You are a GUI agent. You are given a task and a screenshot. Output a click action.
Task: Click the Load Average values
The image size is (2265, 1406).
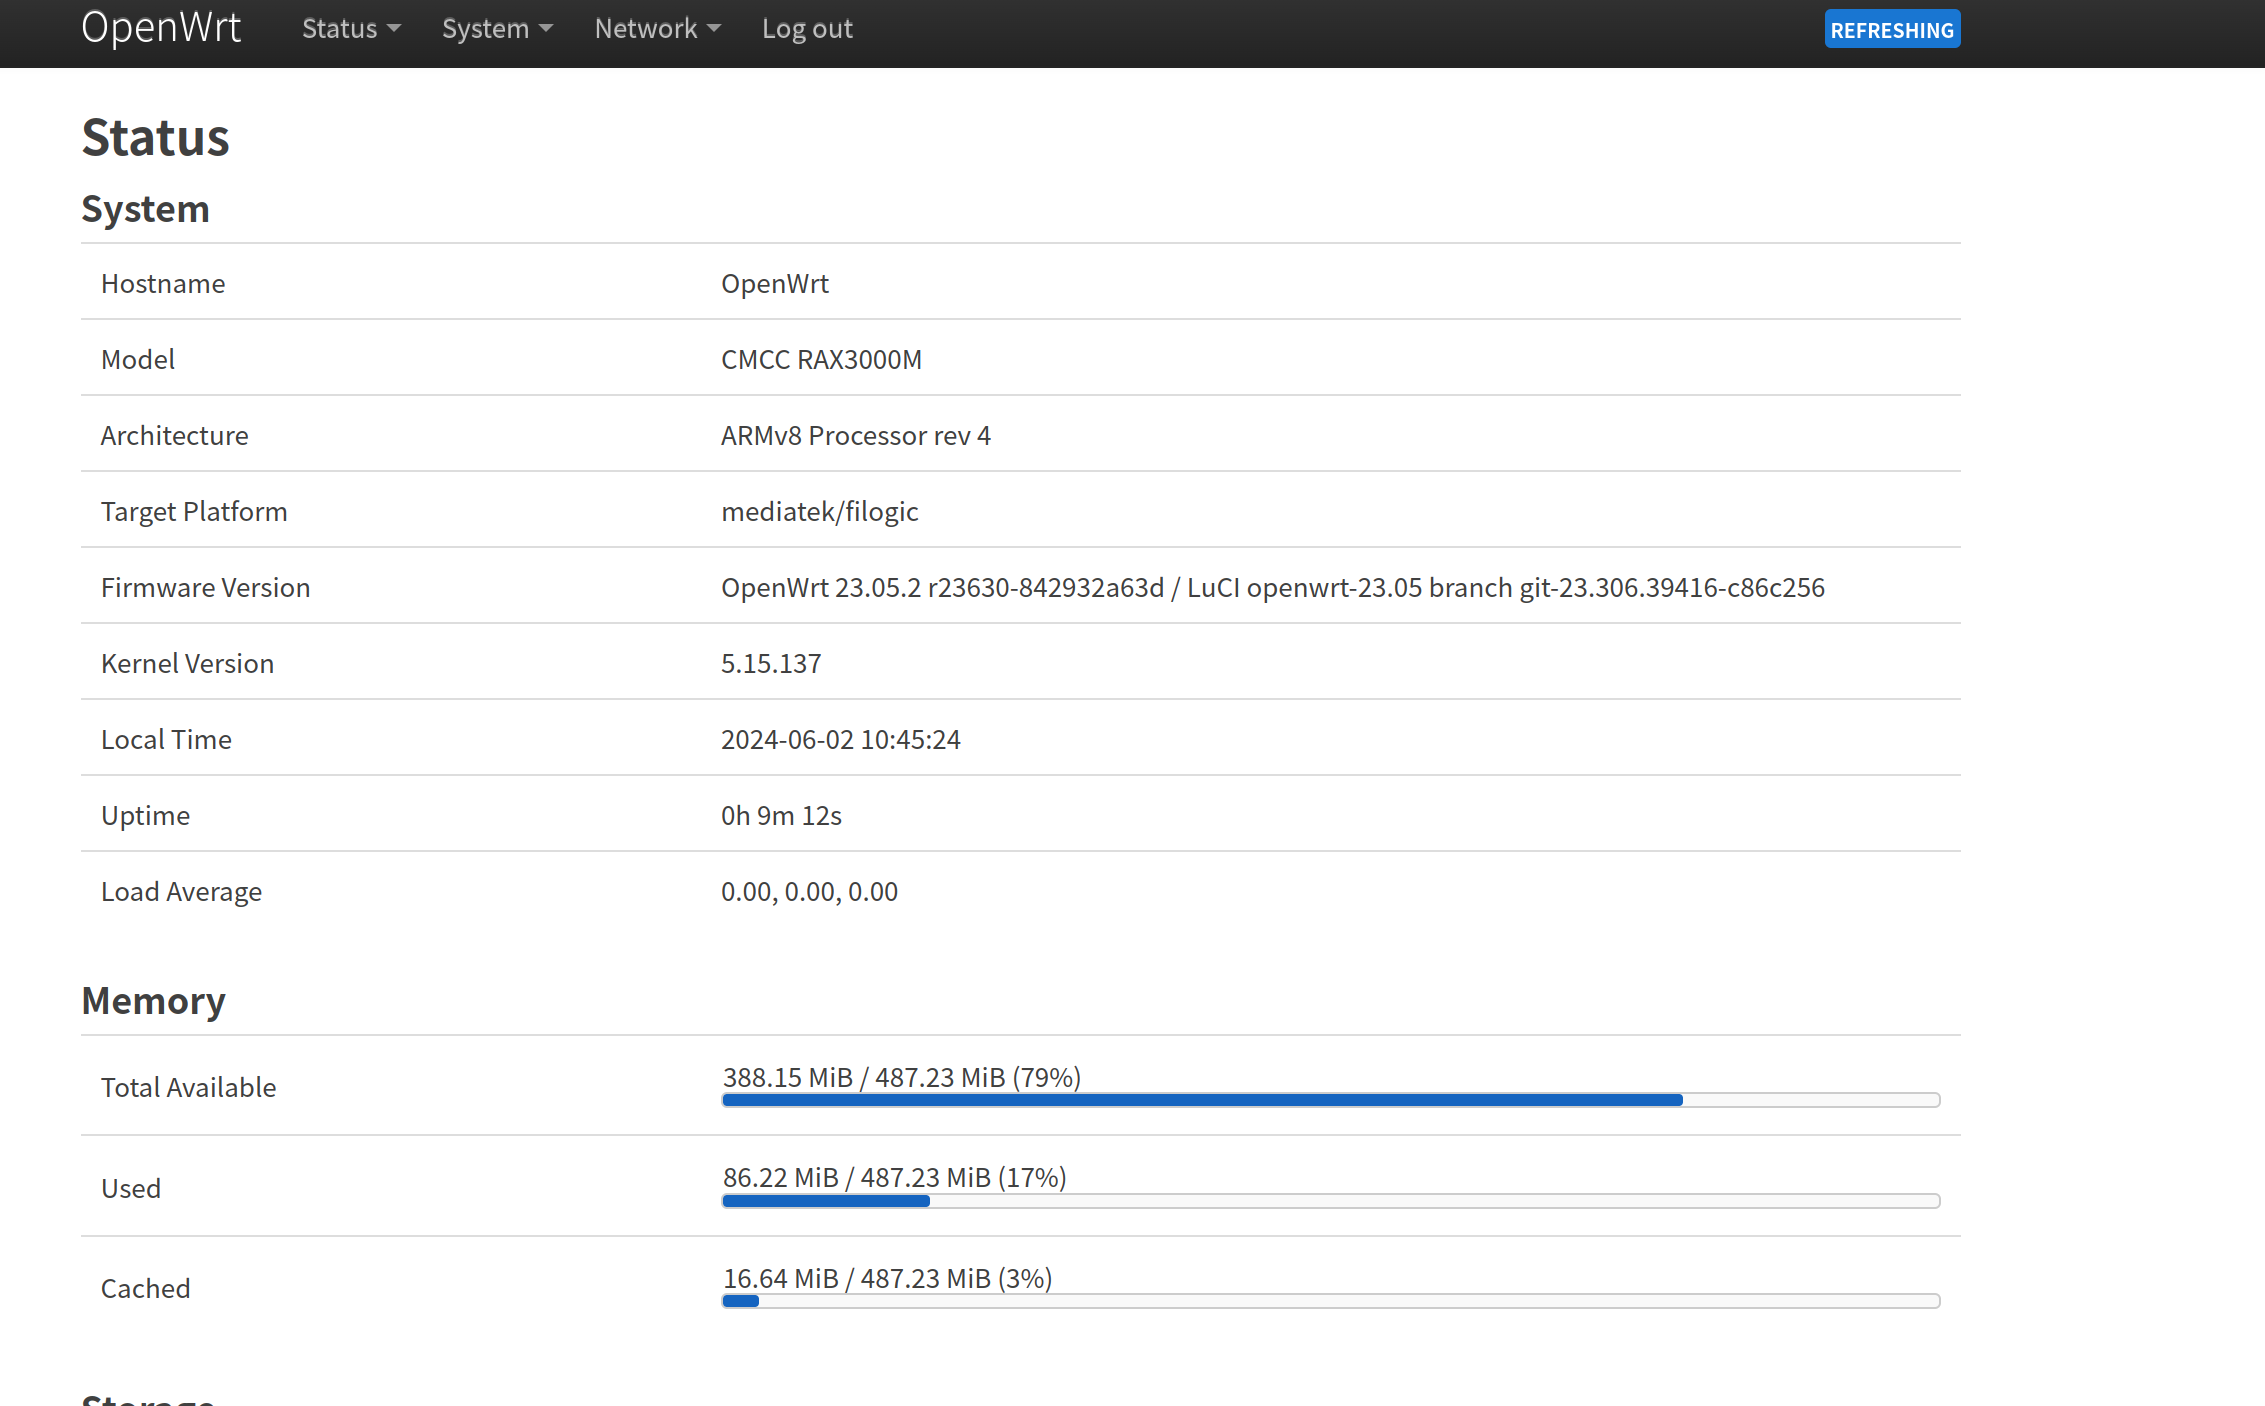coord(809,892)
